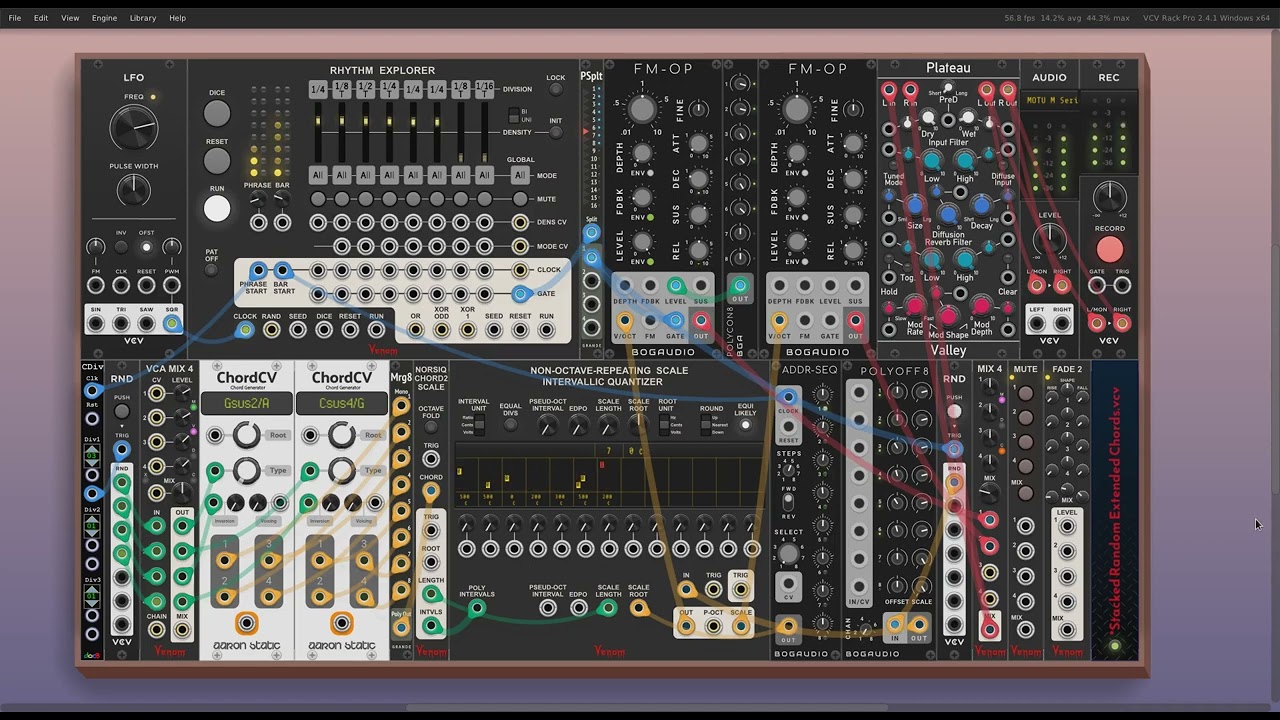Click the NORSIQ CHORD output jack

tap(431, 492)
